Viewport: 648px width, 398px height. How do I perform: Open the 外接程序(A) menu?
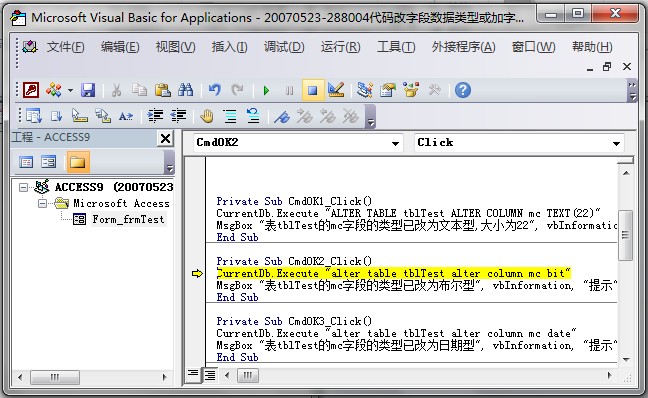(463, 47)
